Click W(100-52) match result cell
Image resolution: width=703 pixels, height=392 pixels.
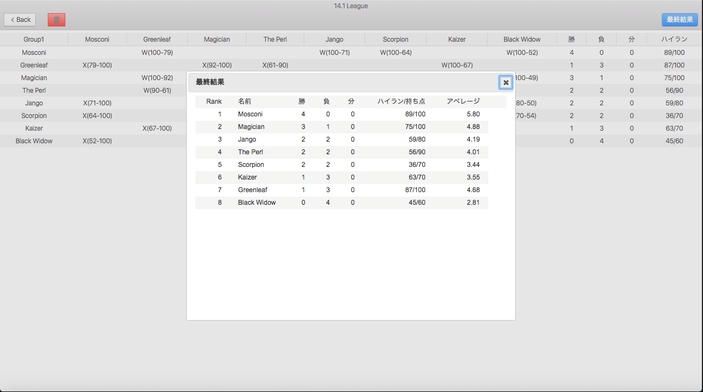click(x=522, y=52)
